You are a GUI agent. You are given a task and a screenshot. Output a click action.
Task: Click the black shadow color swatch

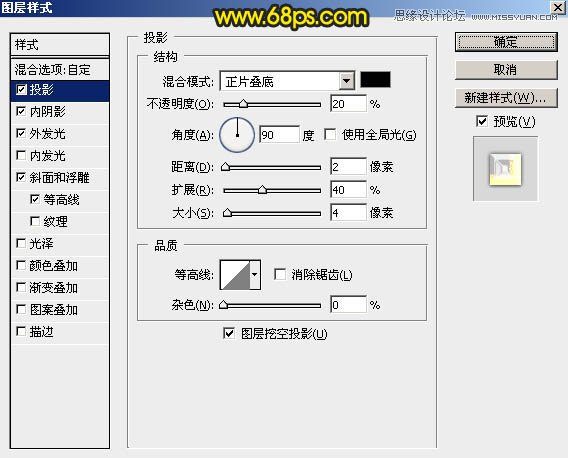(375, 80)
